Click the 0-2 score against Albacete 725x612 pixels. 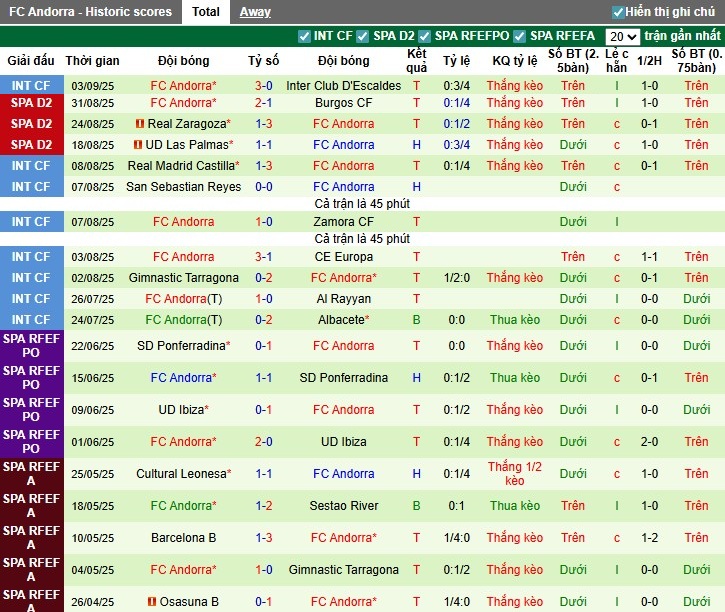[263, 320]
